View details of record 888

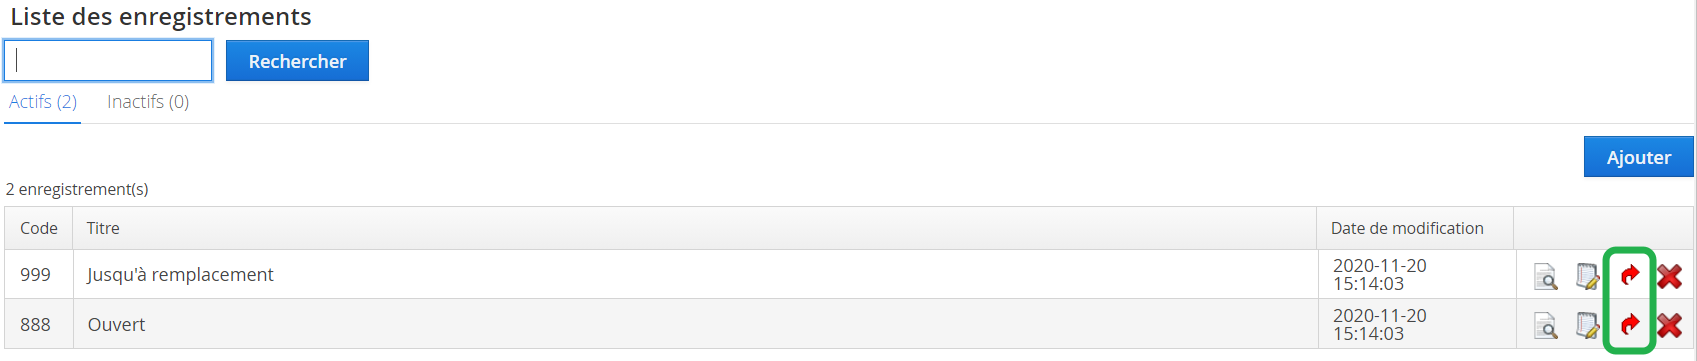pos(1546,325)
